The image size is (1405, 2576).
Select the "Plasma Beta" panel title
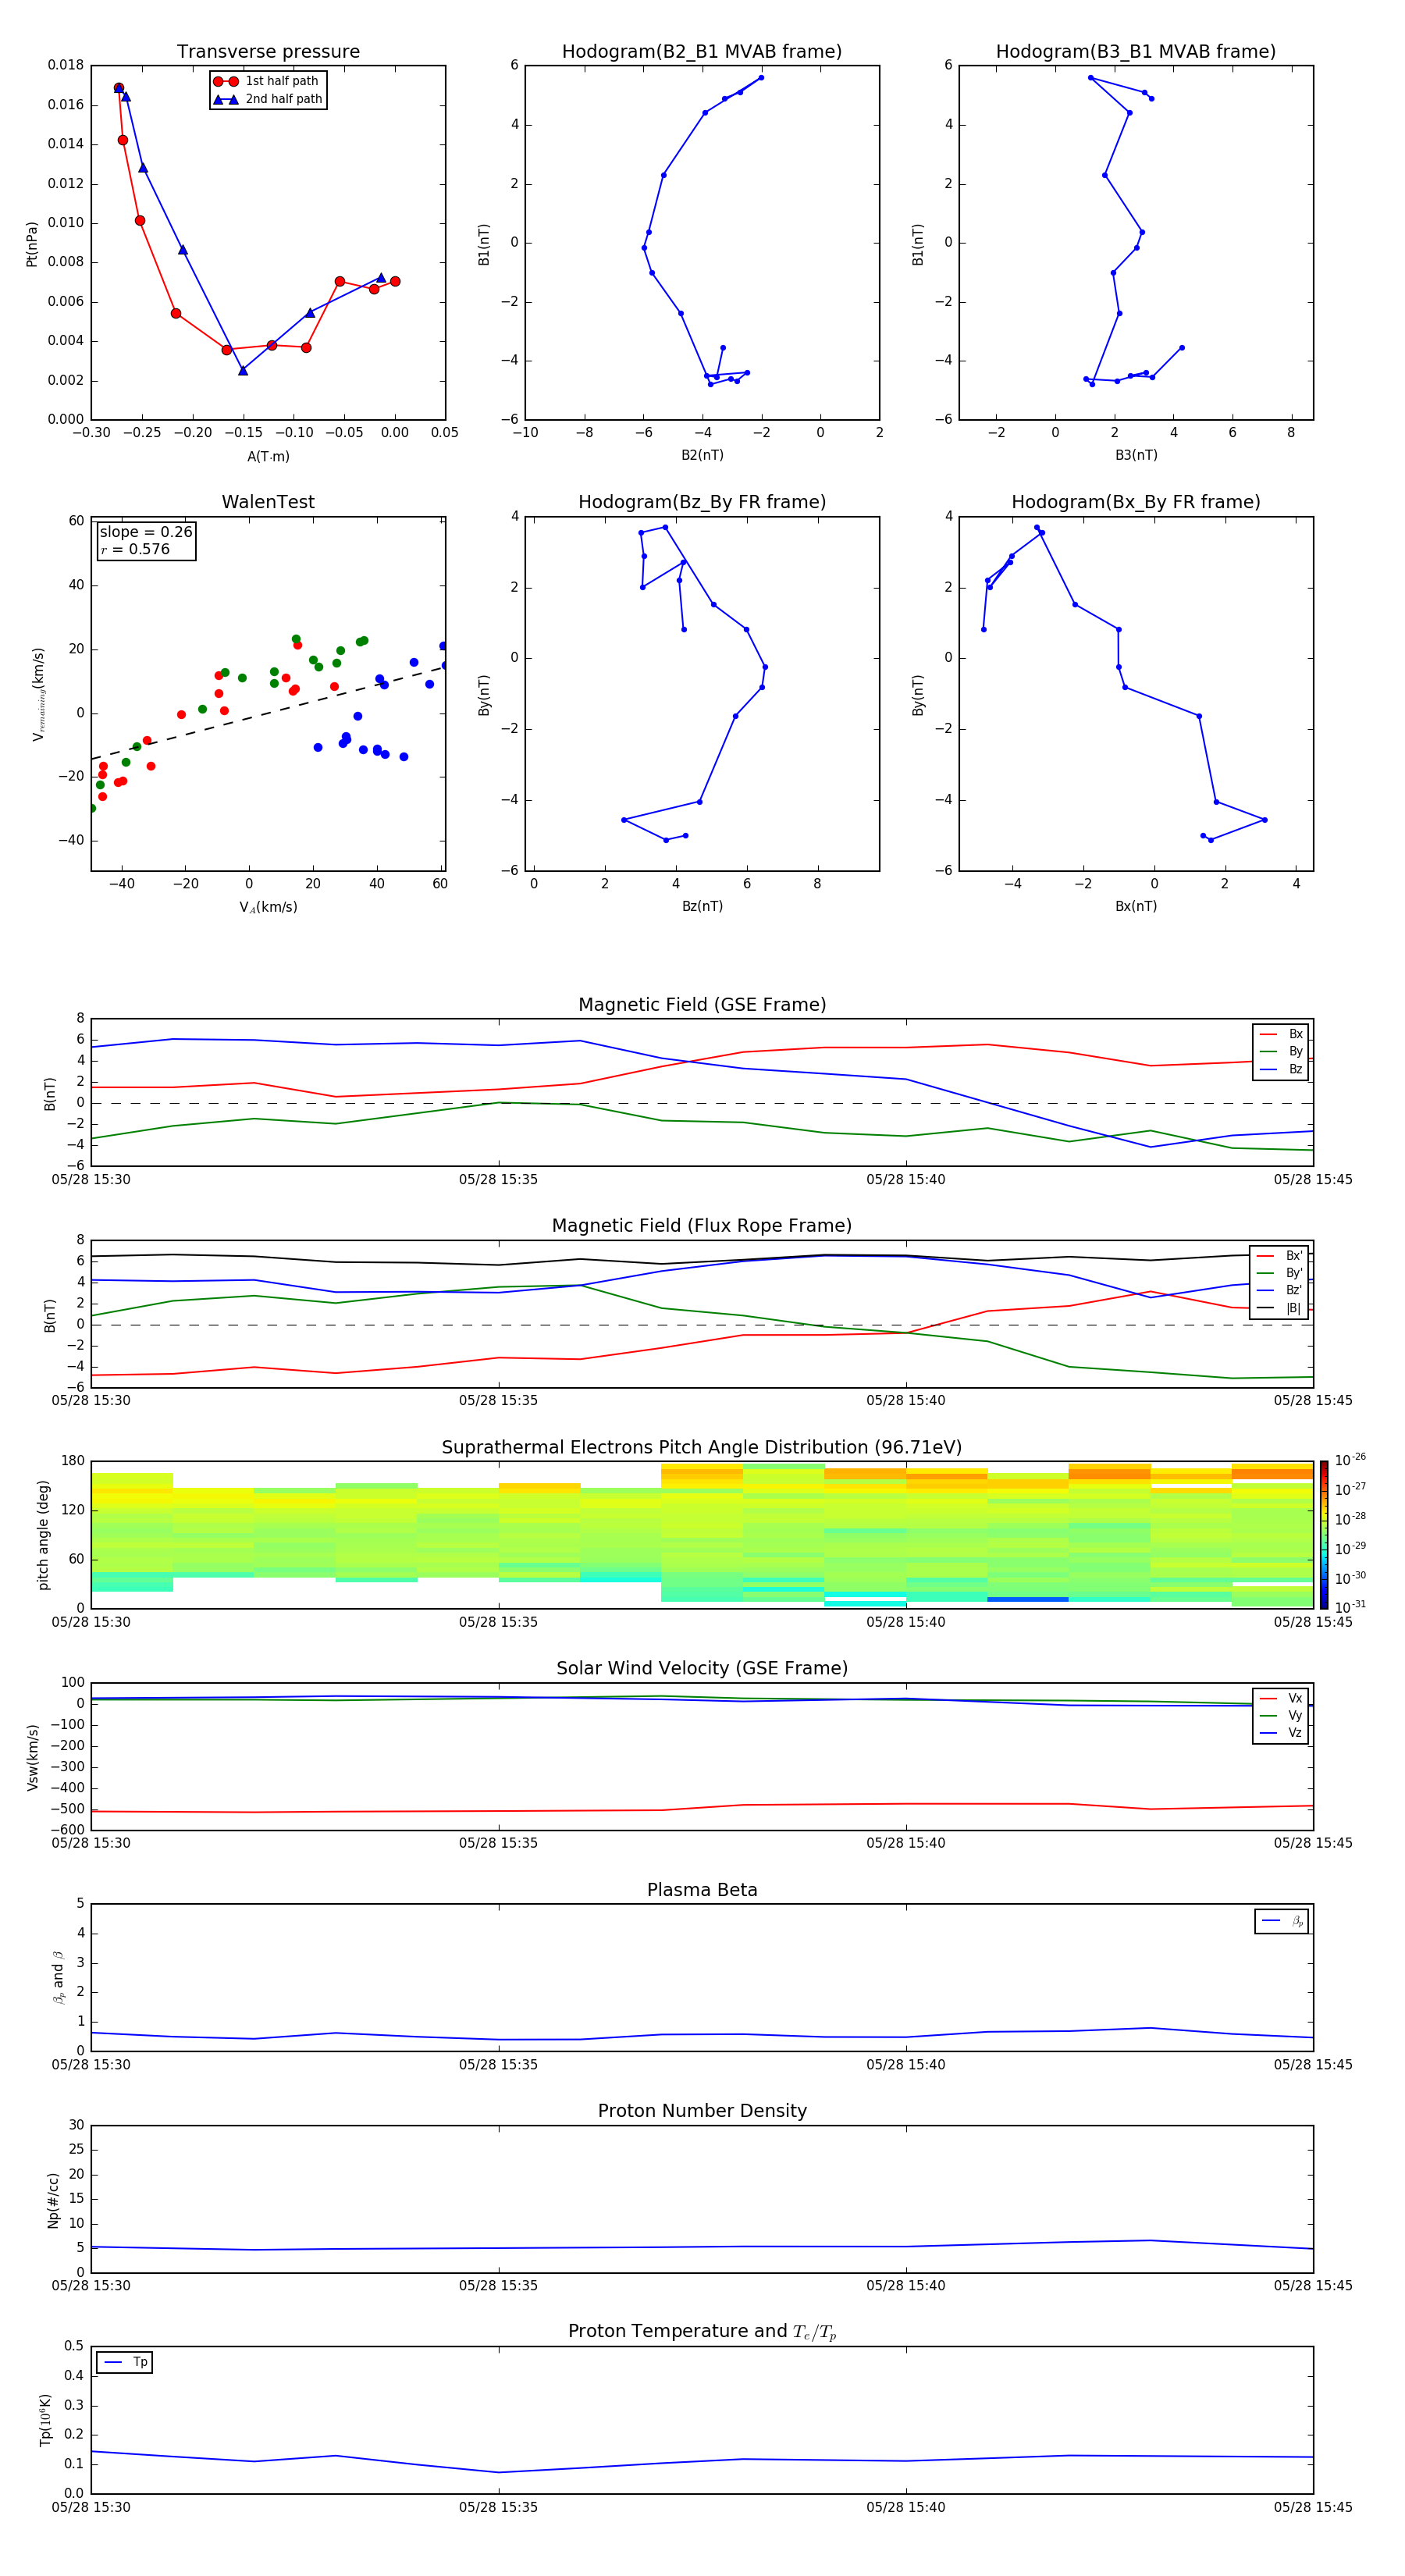[x=702, y=1891]
